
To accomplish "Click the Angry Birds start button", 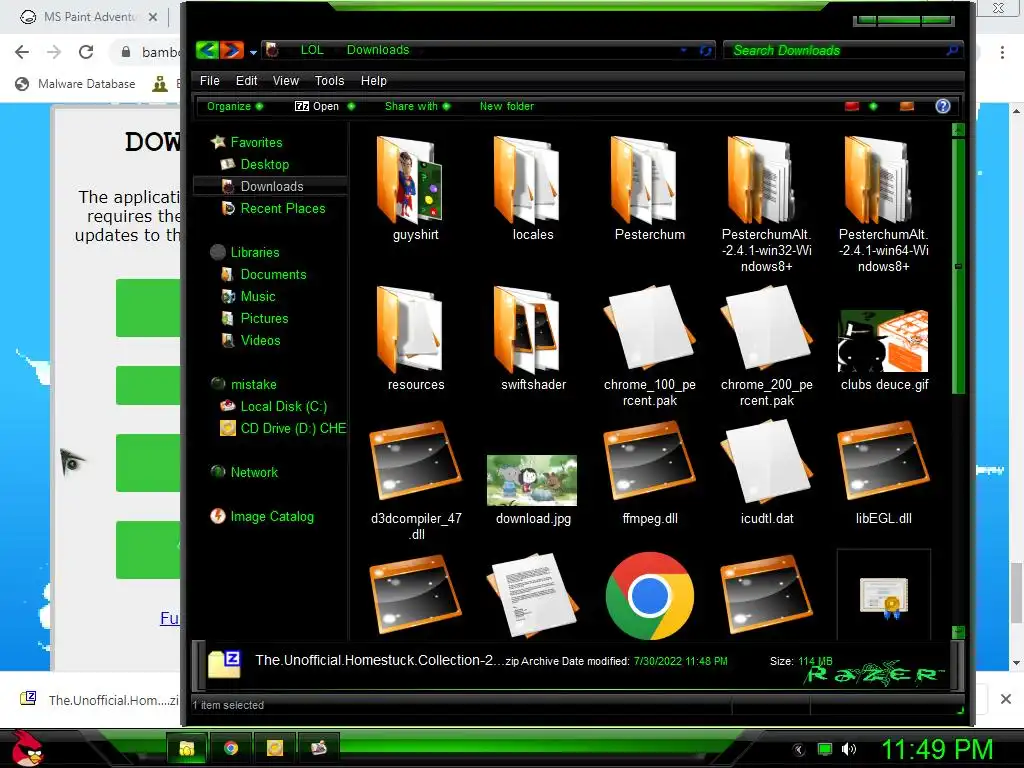I will [27, 748].
